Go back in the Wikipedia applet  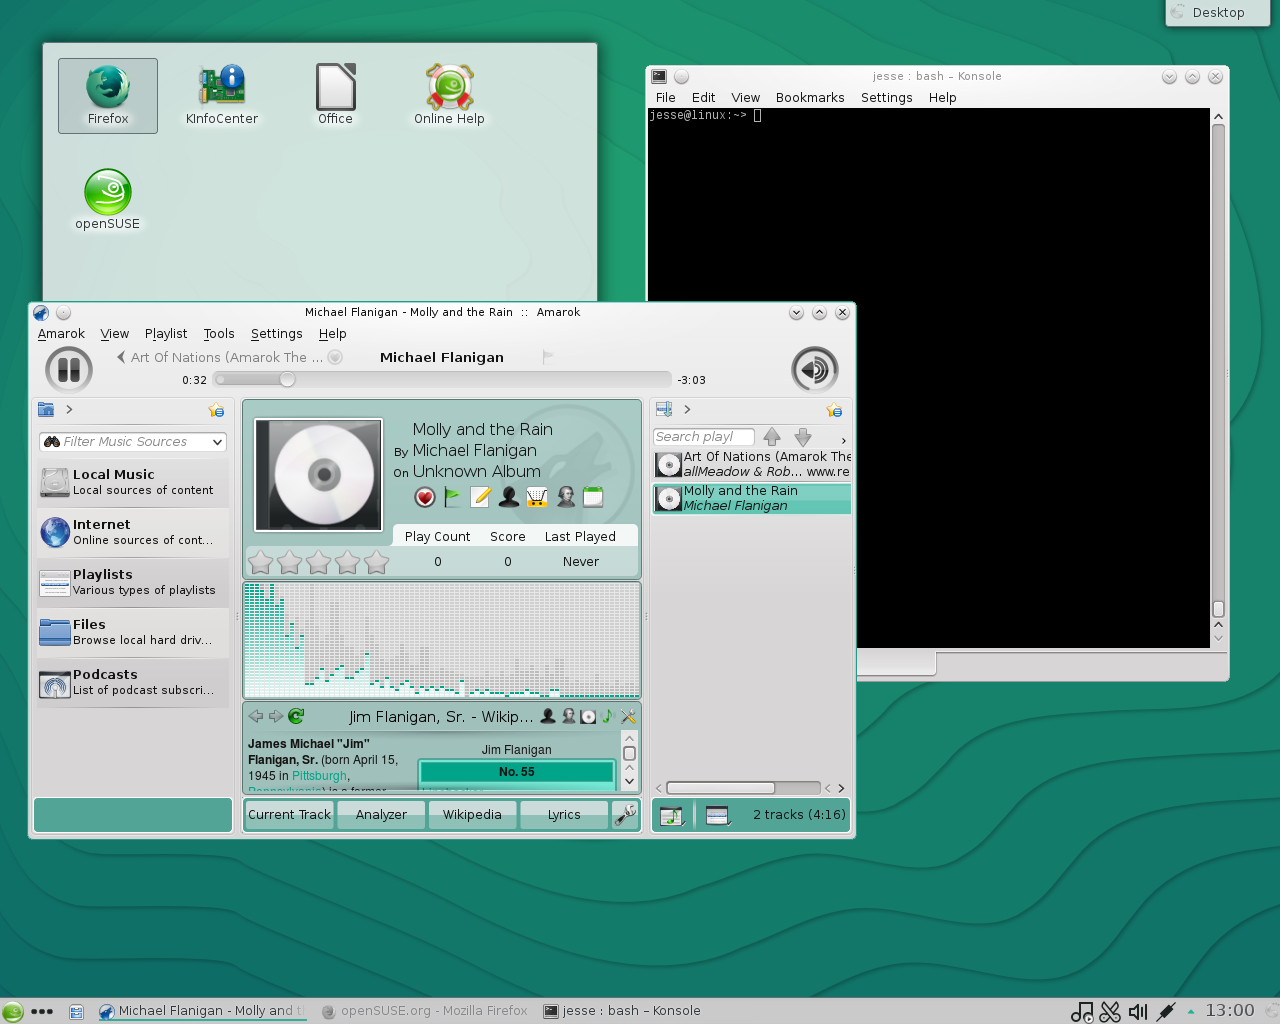[x=256, y=716]
